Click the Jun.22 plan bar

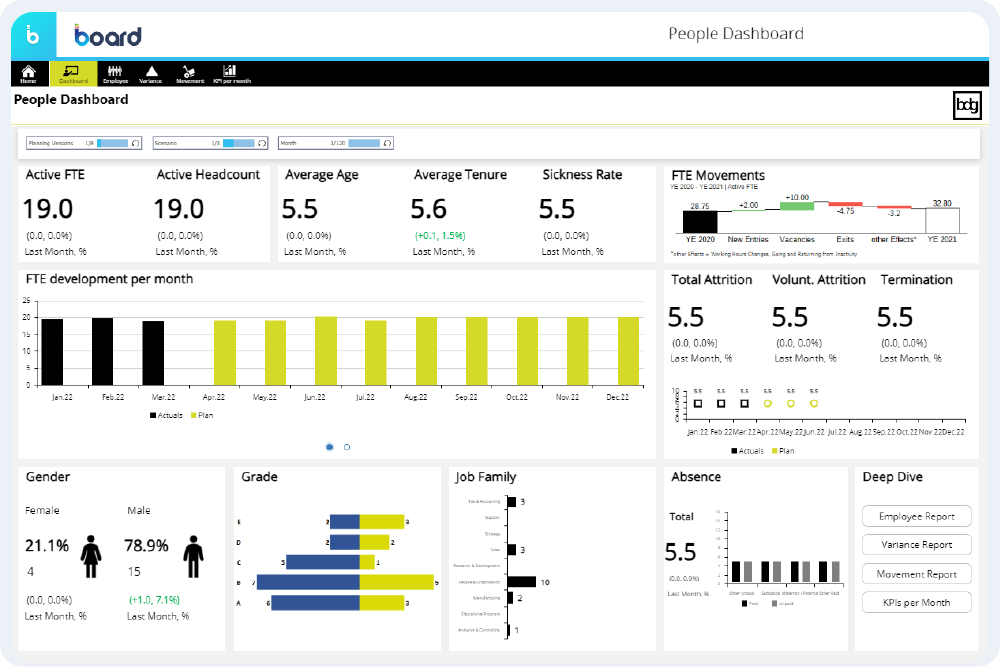(x=326, y=351)
